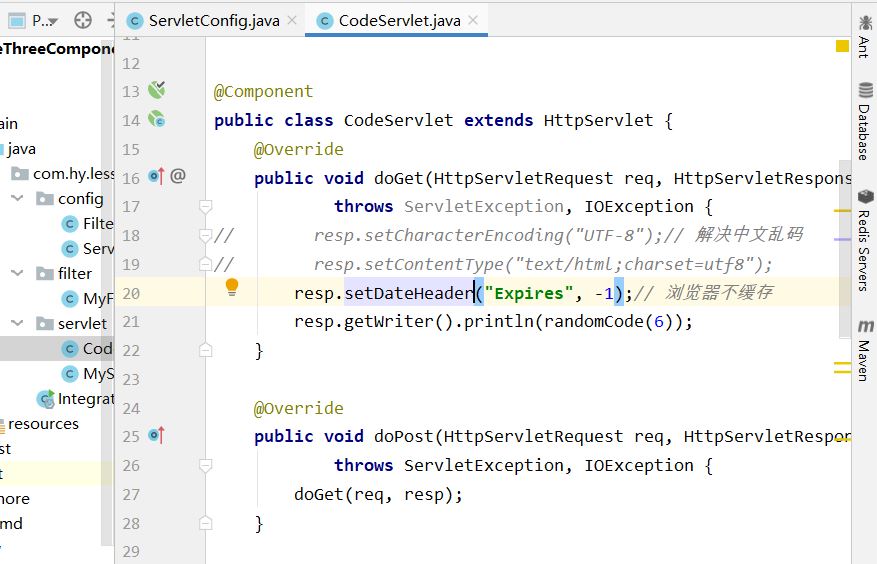Click the locate-in-project target icon
The width and height of the screenshot is (877, 564).
[x=83, y=20]
